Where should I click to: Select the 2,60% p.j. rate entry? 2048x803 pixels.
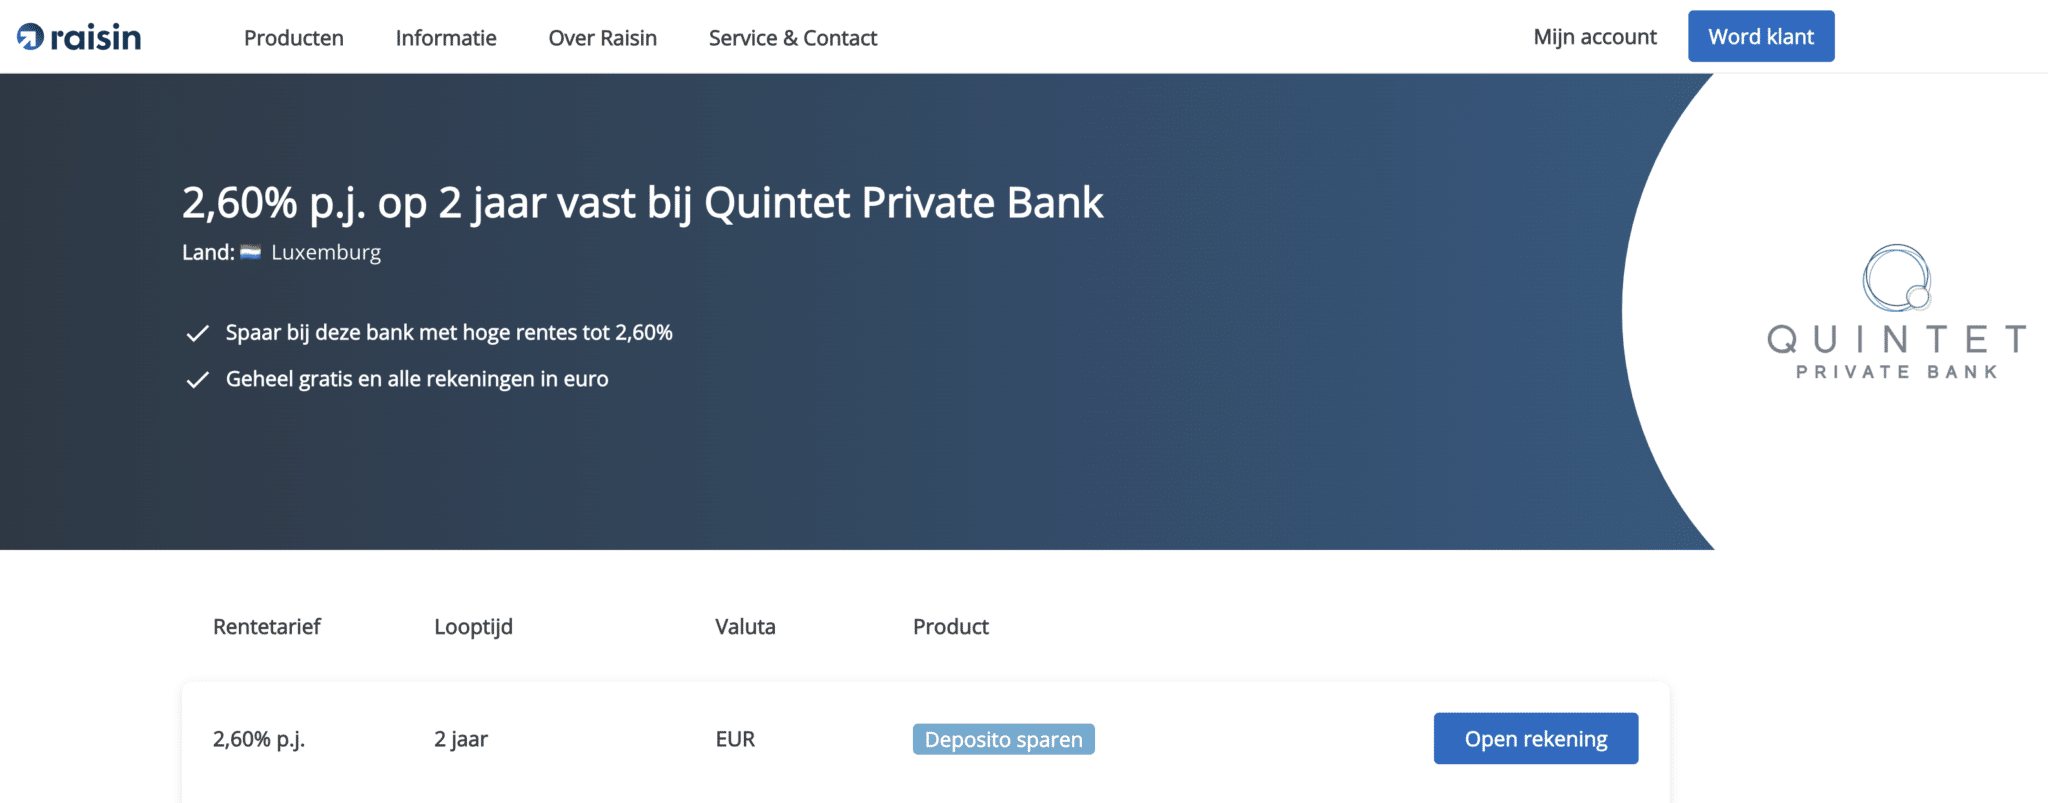[x=259, y=739]
